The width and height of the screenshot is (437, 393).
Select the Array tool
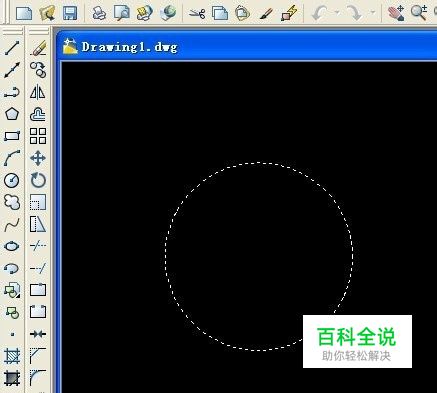pyautogui.click(x=38, y=136)
